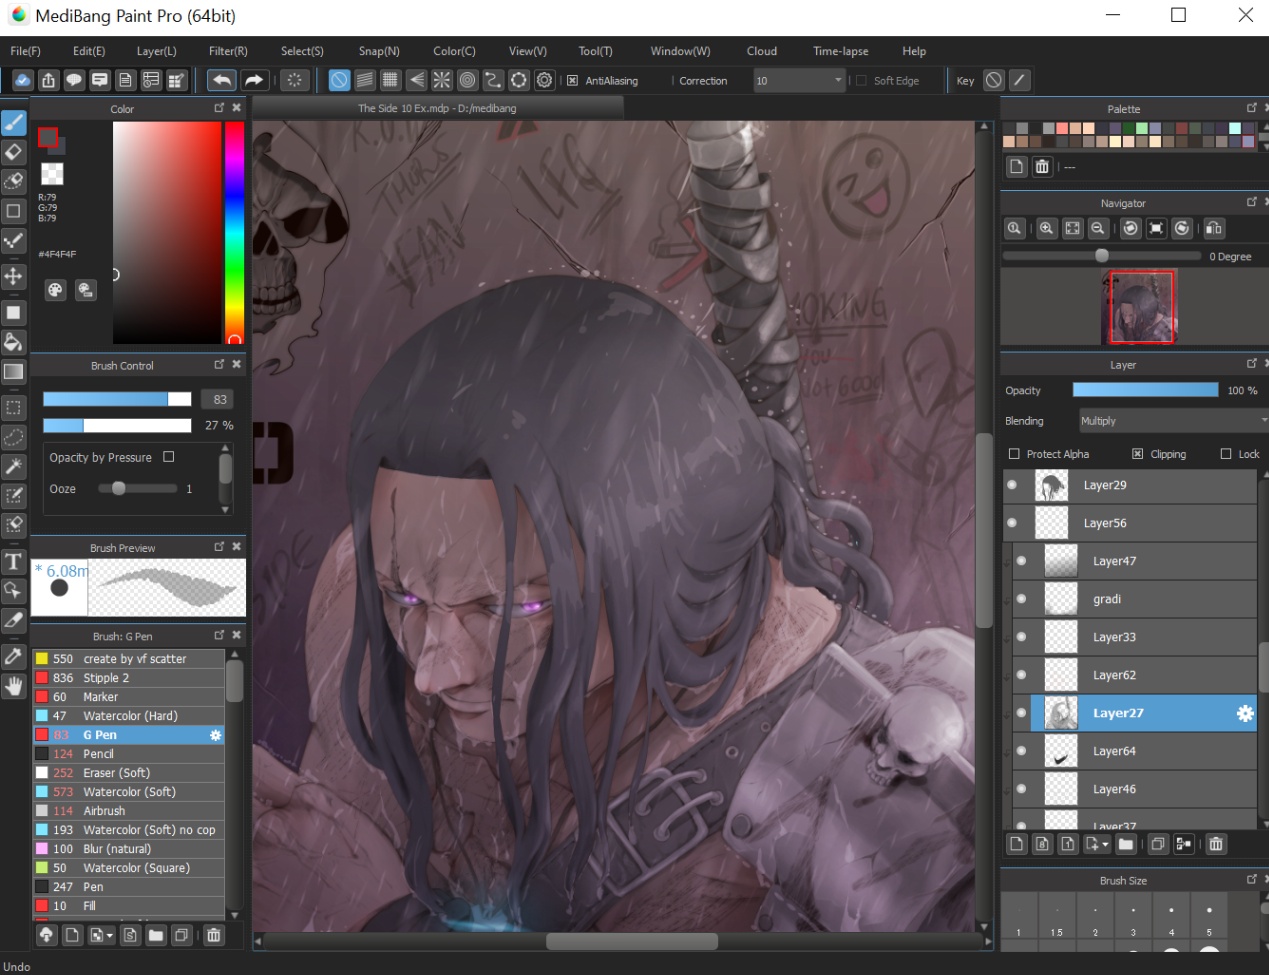Select the Eraser tool in left toolbar

coord(14,152)
